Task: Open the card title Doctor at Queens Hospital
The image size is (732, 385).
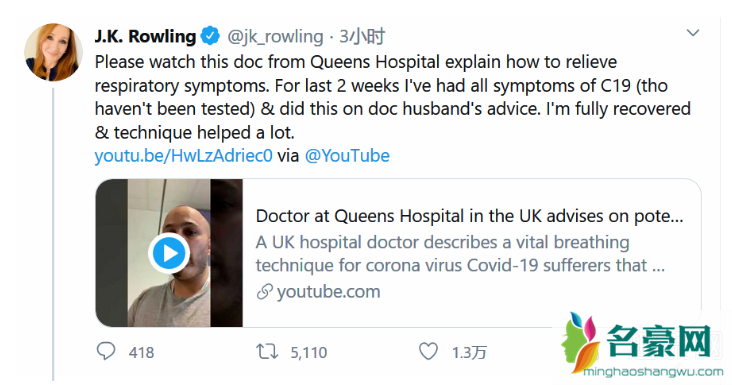Action: tap(470, 216)
